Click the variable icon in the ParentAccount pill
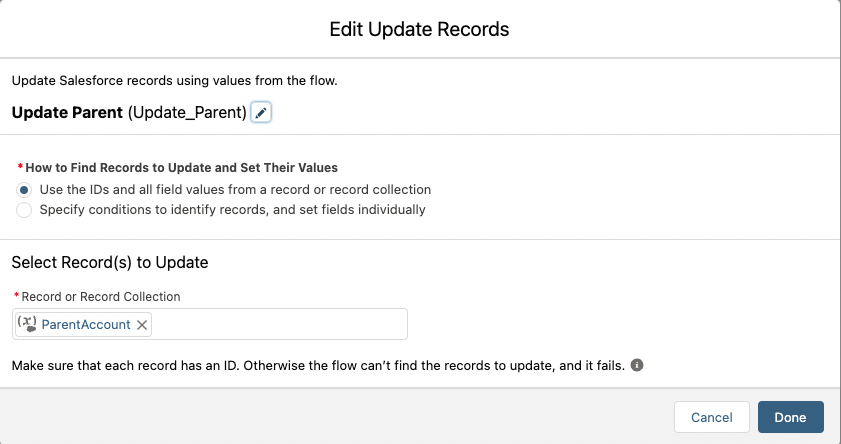 click(x=28, y=324)
